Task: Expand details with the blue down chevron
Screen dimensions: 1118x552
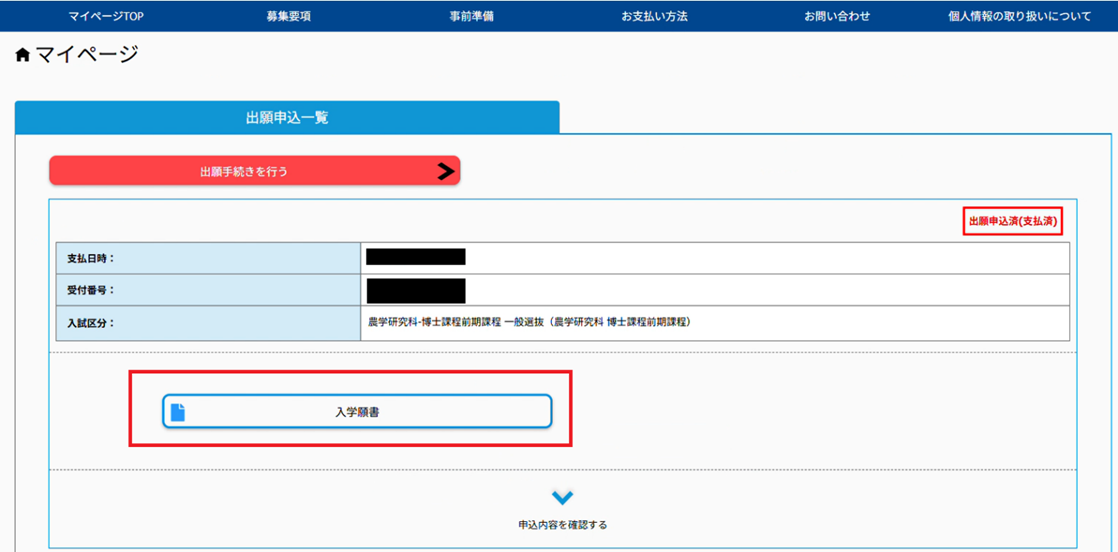Action: 563,498
